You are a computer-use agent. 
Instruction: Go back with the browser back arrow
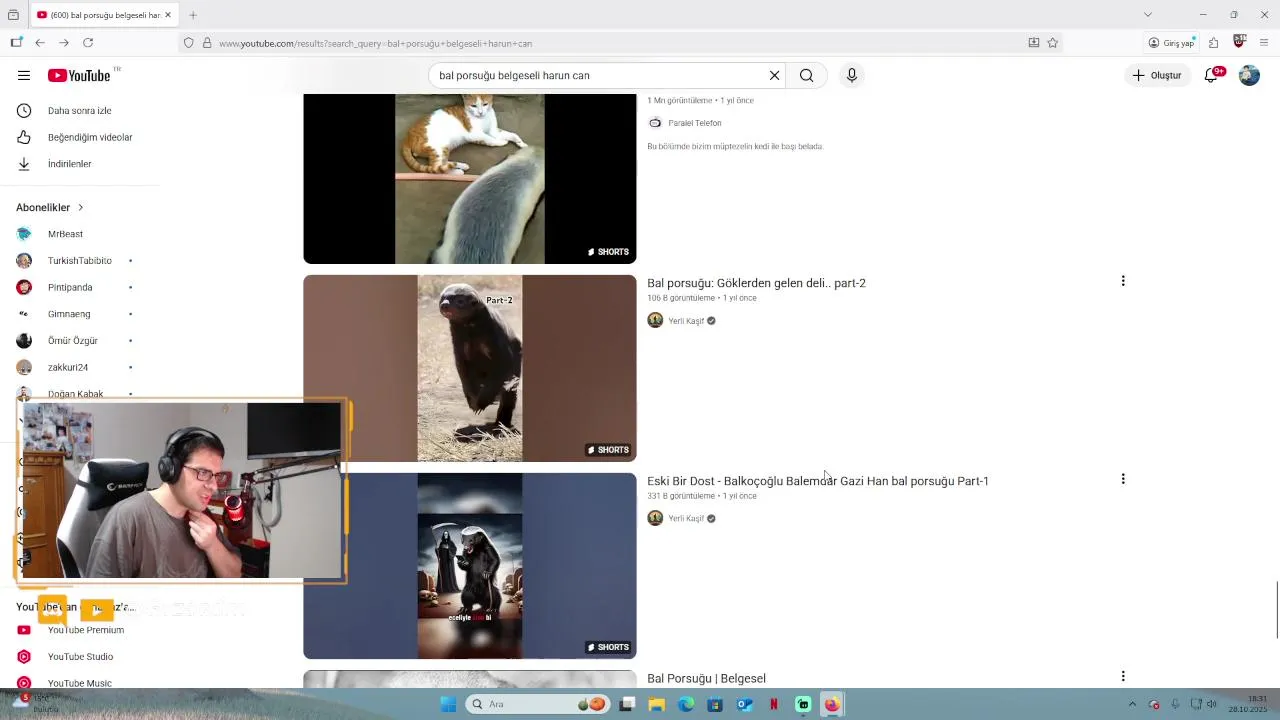(x=40, y=43)
